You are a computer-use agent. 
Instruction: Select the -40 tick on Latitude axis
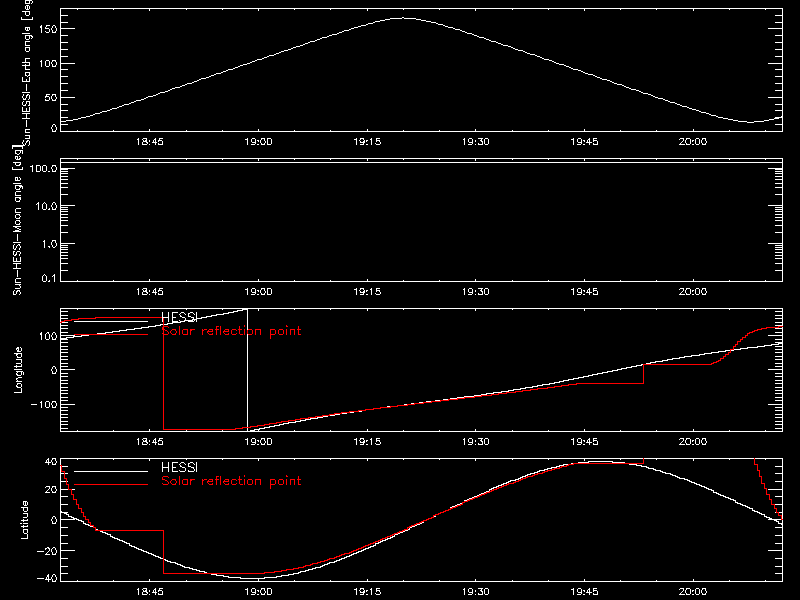pyautogui.click(x=47, y=579)
